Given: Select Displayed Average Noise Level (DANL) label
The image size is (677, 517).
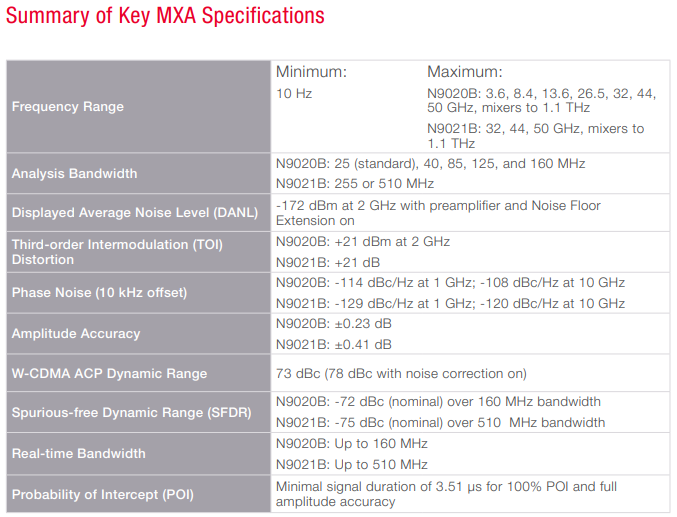Looking at the screenshot, I should (x=135, y=213).
